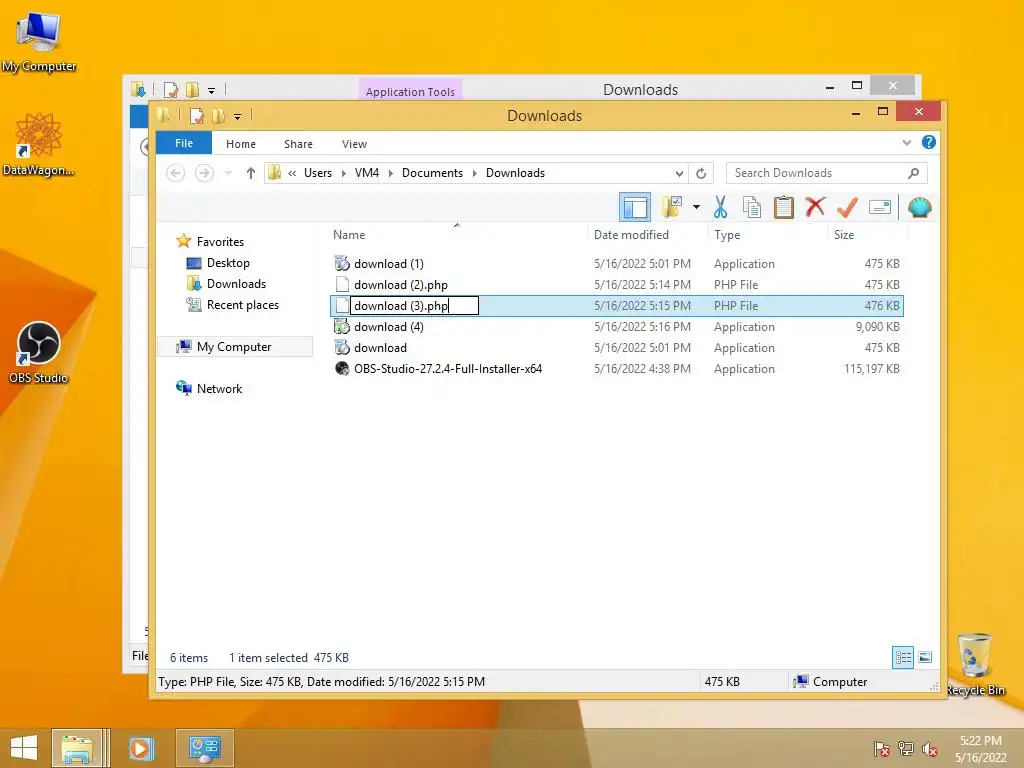1024x768 pixels.
Task: Open Downloads in the navigation pane
Action: click(x=236, y=283)
